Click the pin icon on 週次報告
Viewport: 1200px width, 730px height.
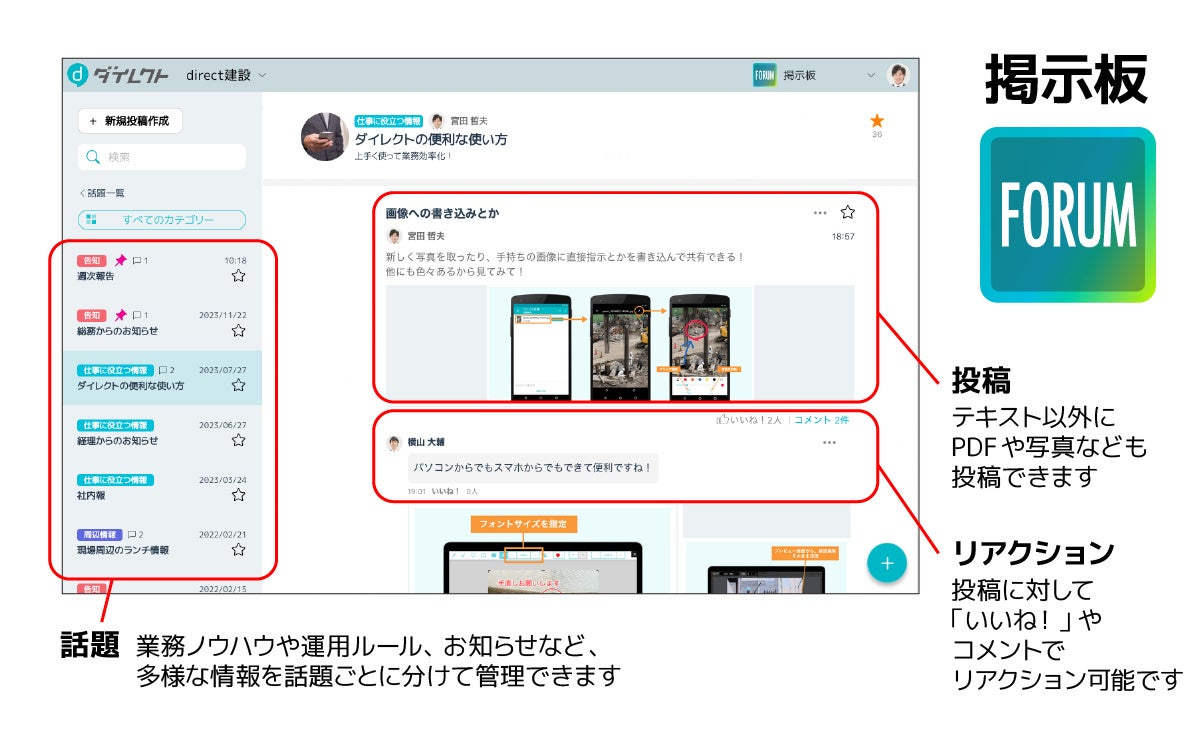[120, 260]
